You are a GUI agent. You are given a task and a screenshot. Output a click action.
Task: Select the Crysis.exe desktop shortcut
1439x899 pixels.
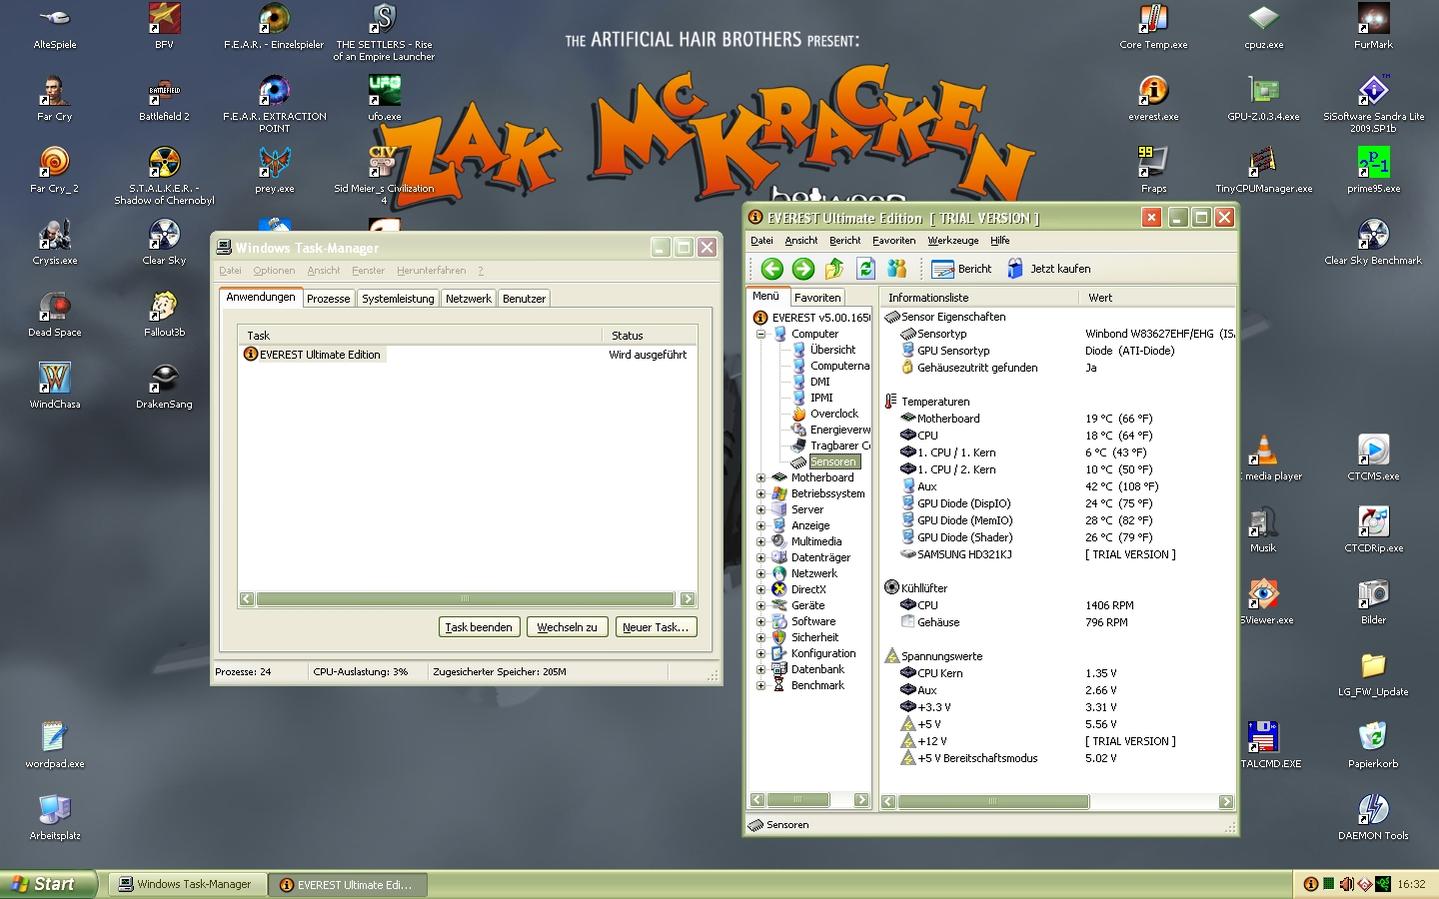(x=54, y=243)
